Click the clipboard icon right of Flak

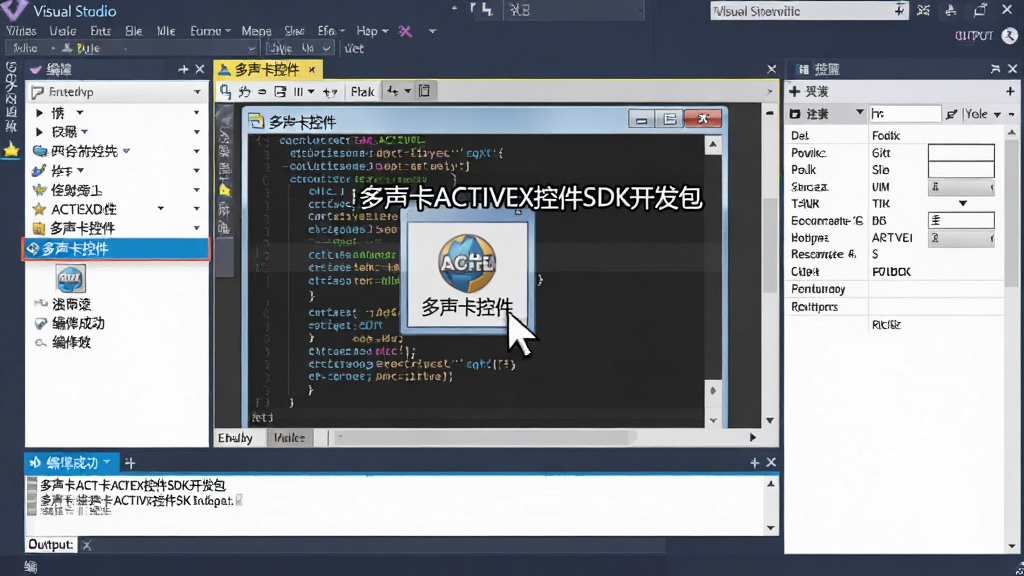[424, 91]
